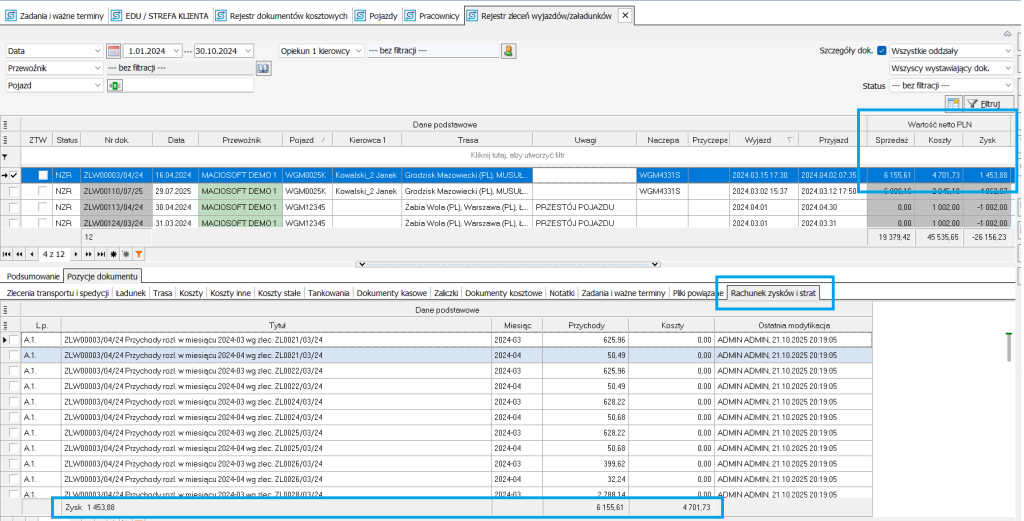The width and height of the screenshot is (1024, 521).
Task: Select the Podsumowanie tab
Action: pos(31,275)
